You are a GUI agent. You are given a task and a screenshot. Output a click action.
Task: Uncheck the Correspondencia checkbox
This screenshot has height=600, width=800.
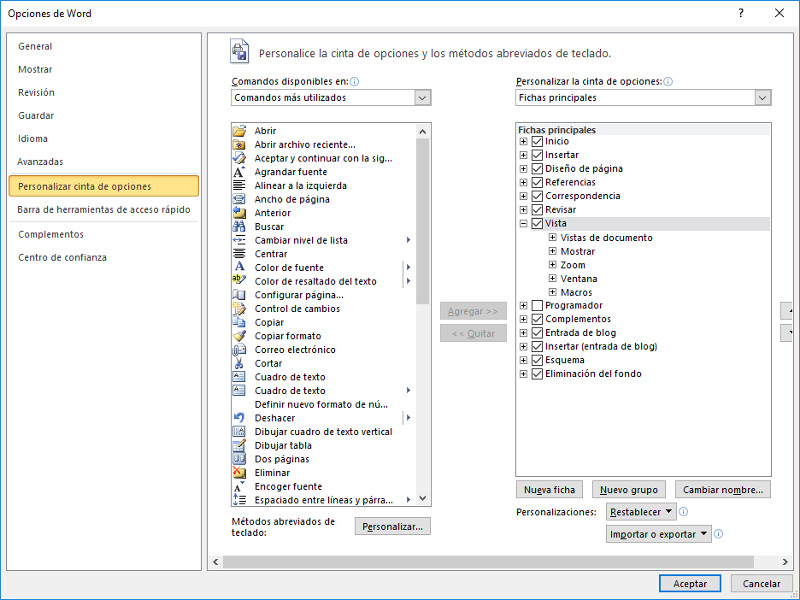[x=537, y=196]
